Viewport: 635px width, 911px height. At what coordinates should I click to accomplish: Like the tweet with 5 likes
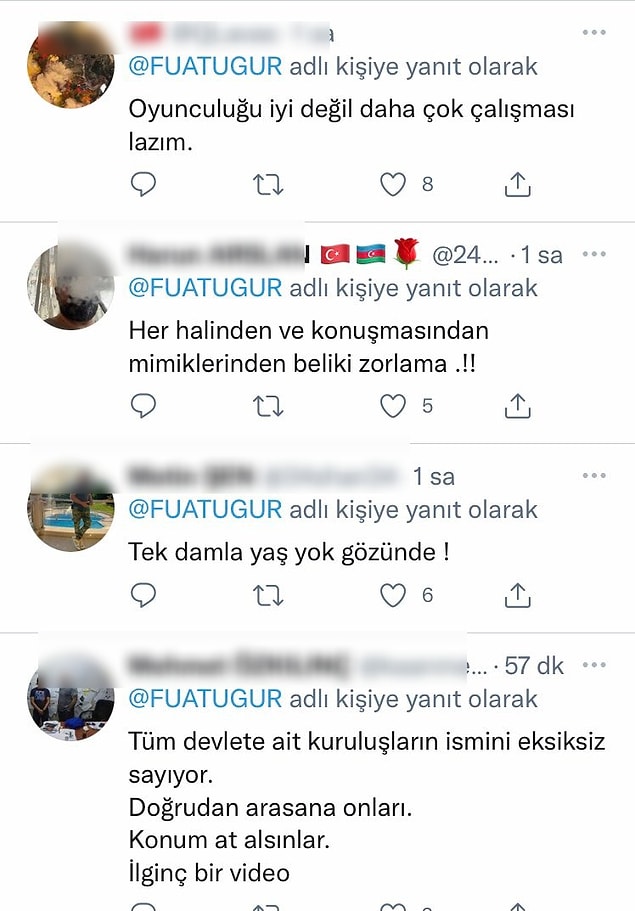[393, 406]
